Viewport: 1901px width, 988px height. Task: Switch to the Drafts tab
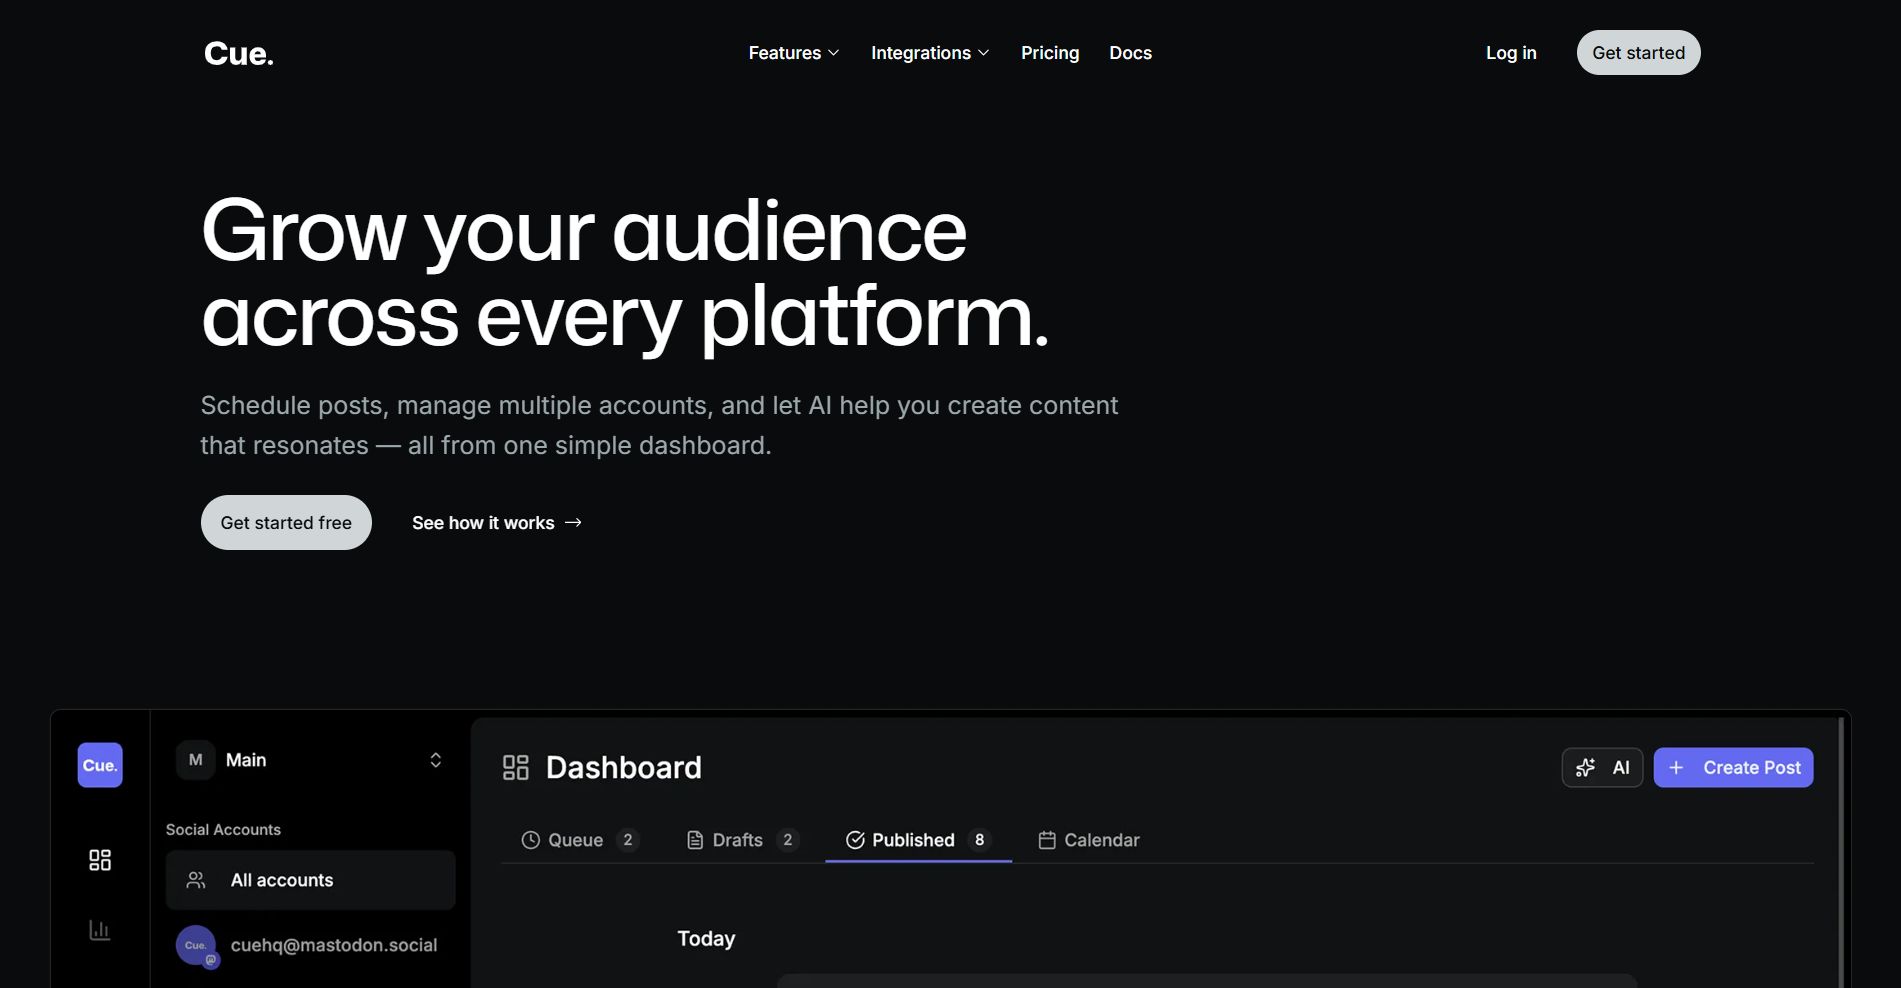[x=742, y=840]
